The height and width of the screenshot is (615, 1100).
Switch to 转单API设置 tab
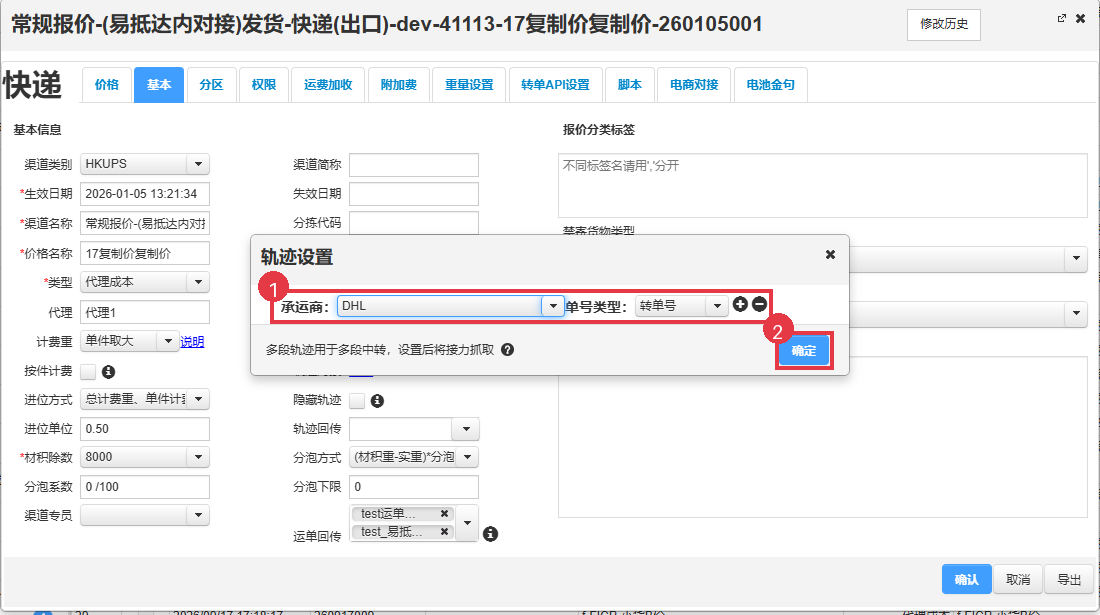[556, 85]
